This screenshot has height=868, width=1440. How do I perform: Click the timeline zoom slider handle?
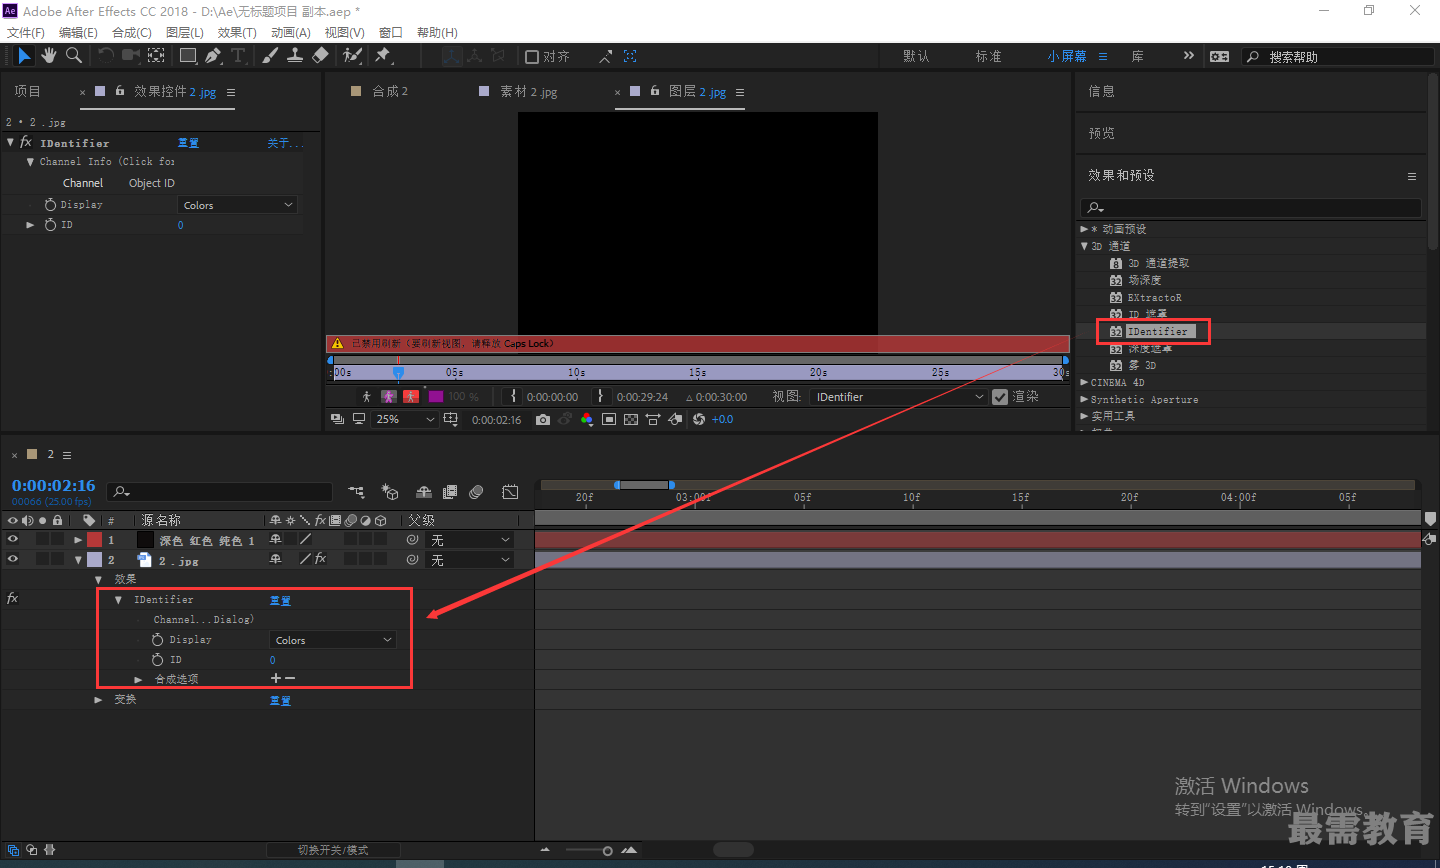607,851
